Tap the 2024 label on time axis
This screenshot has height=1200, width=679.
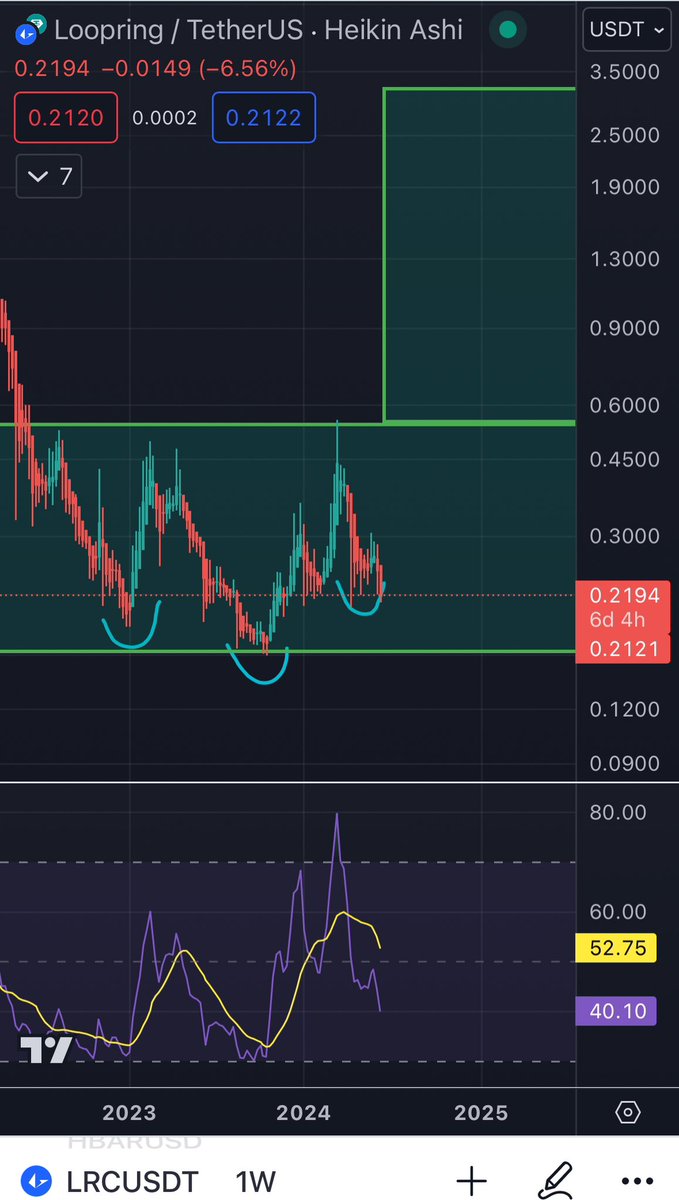coord(304,1113)
